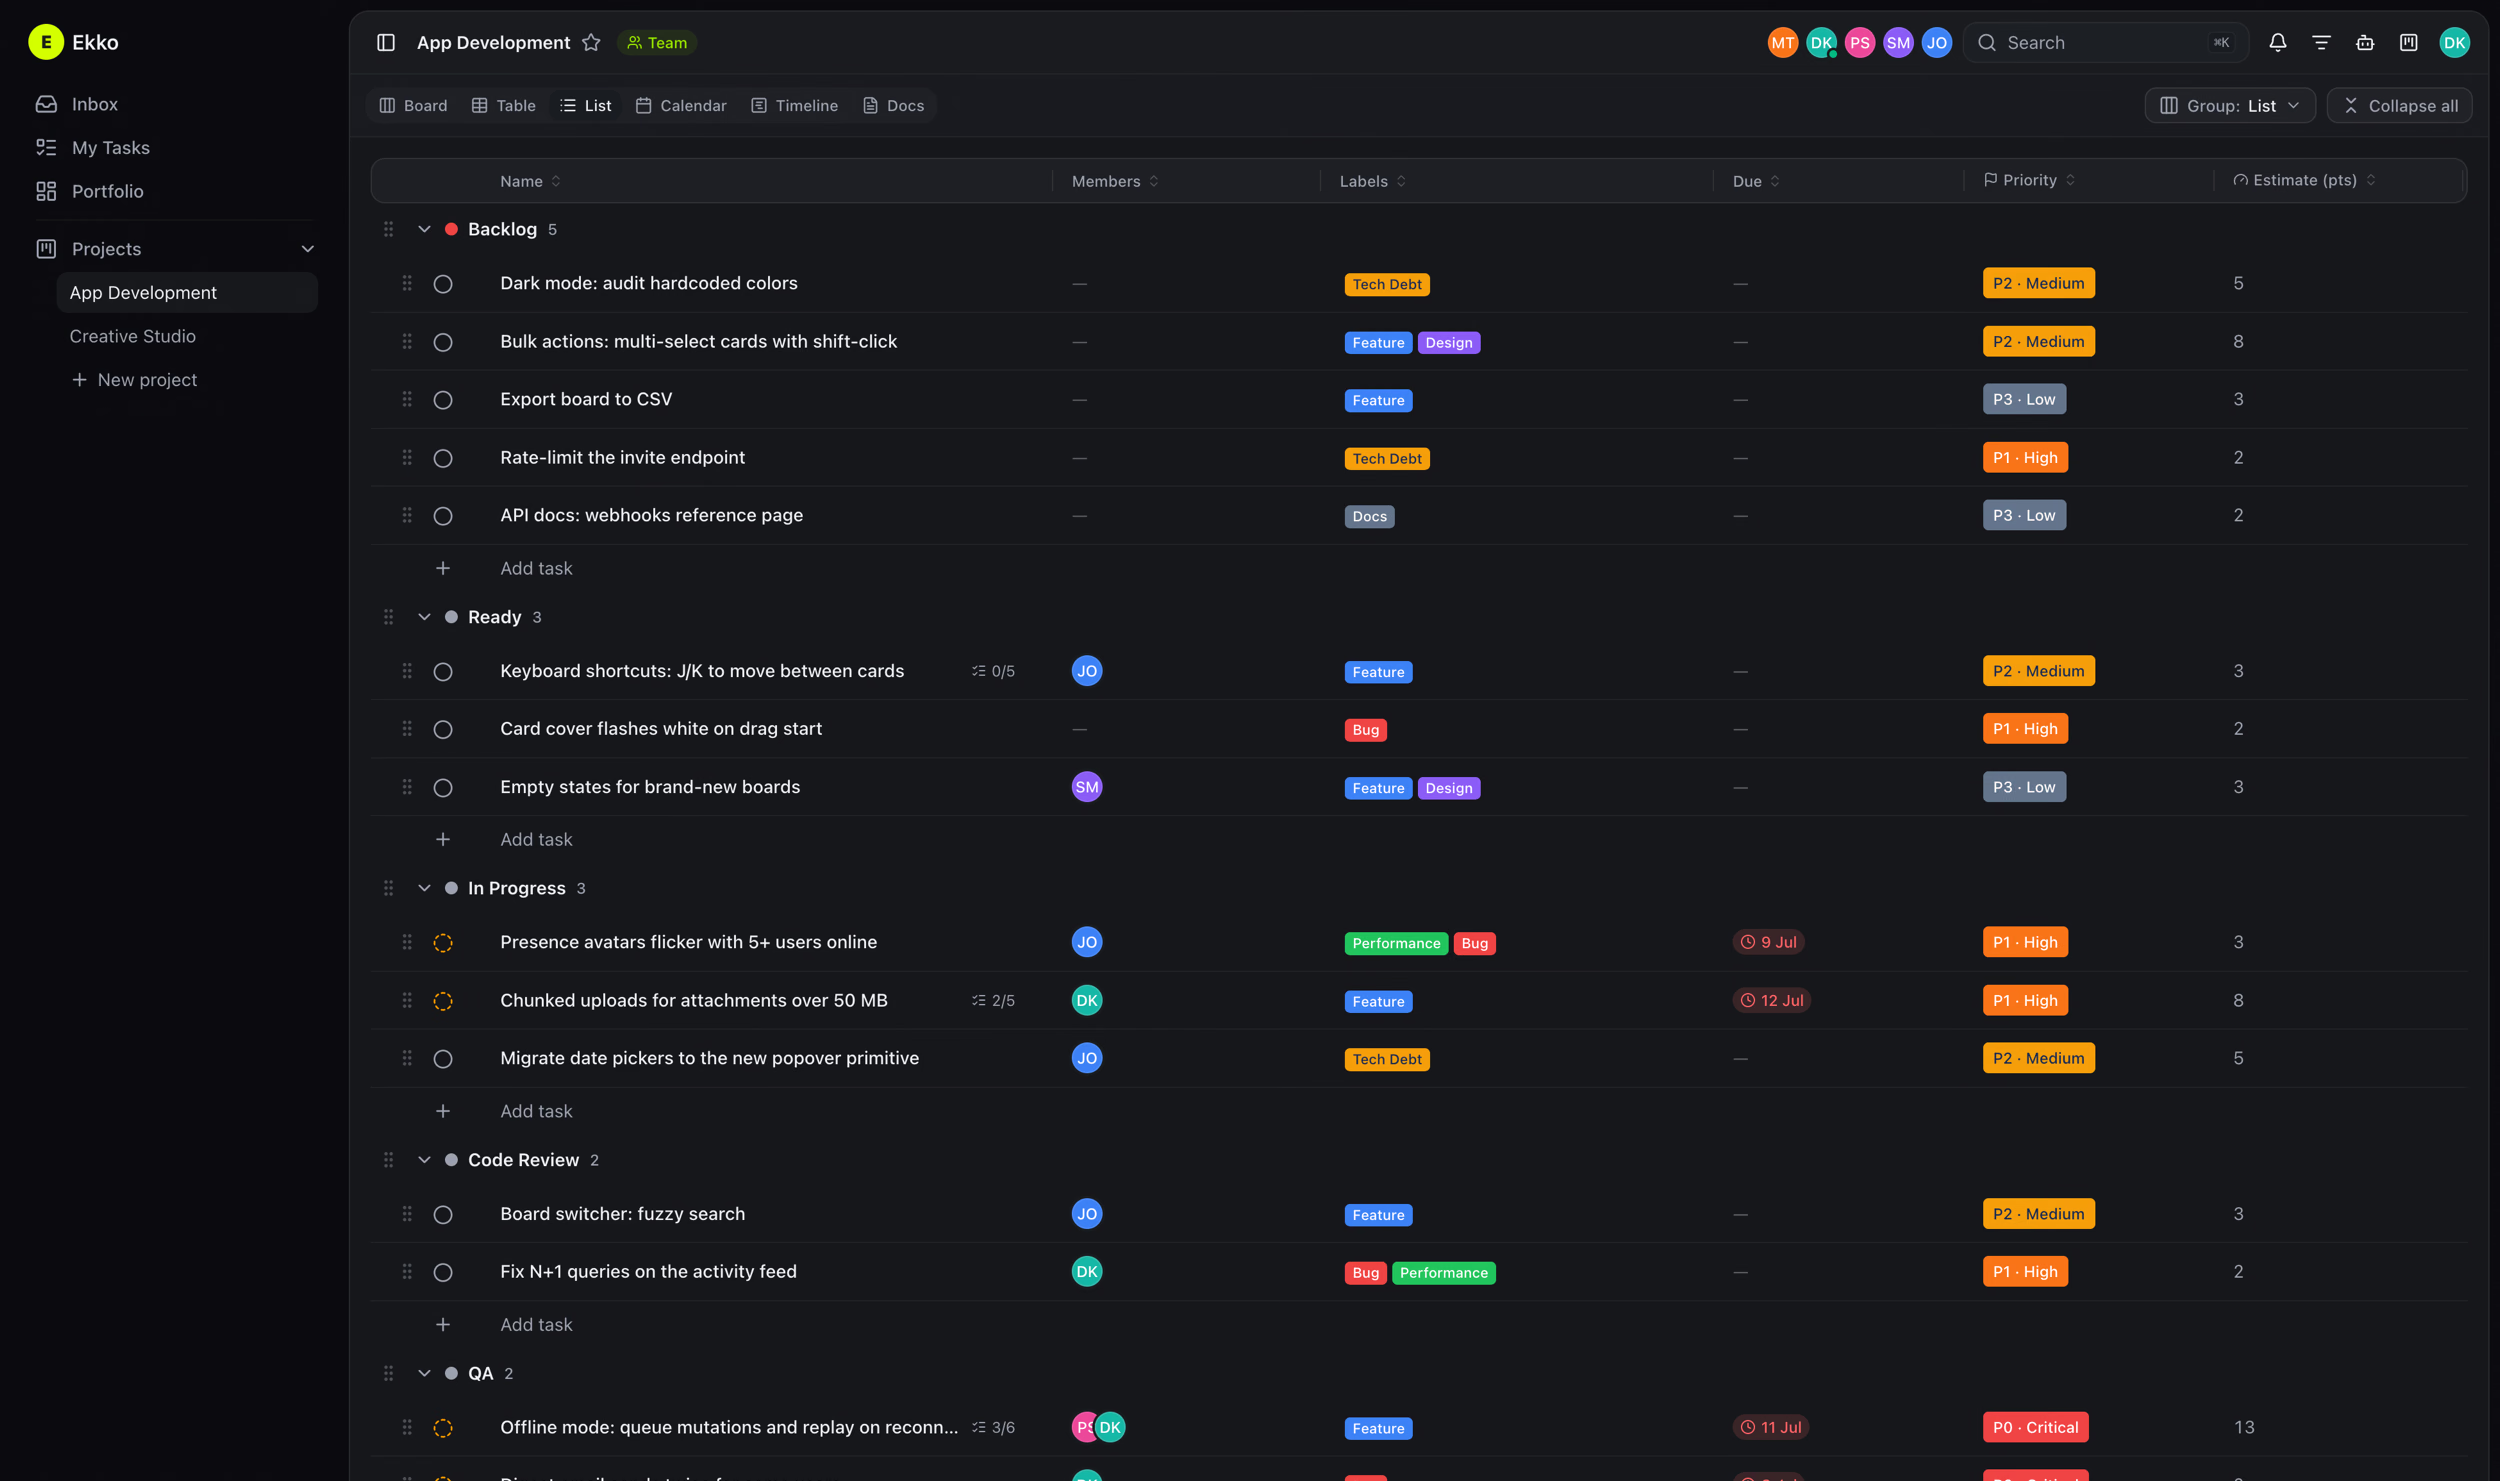Switch to the Table view
The image size is (2500, 1481).
tap(504, 105)
